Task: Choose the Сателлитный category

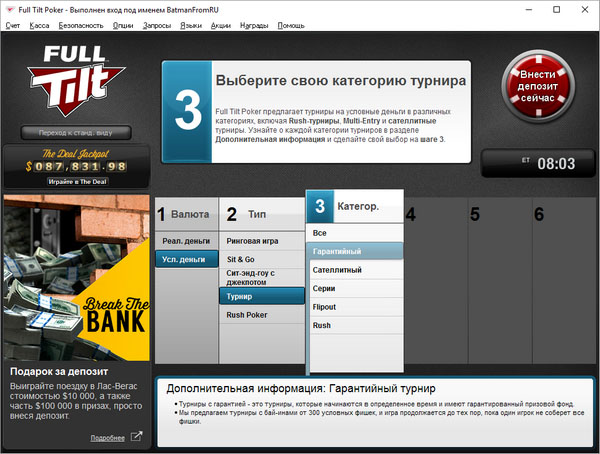Action: coord(356,270)
